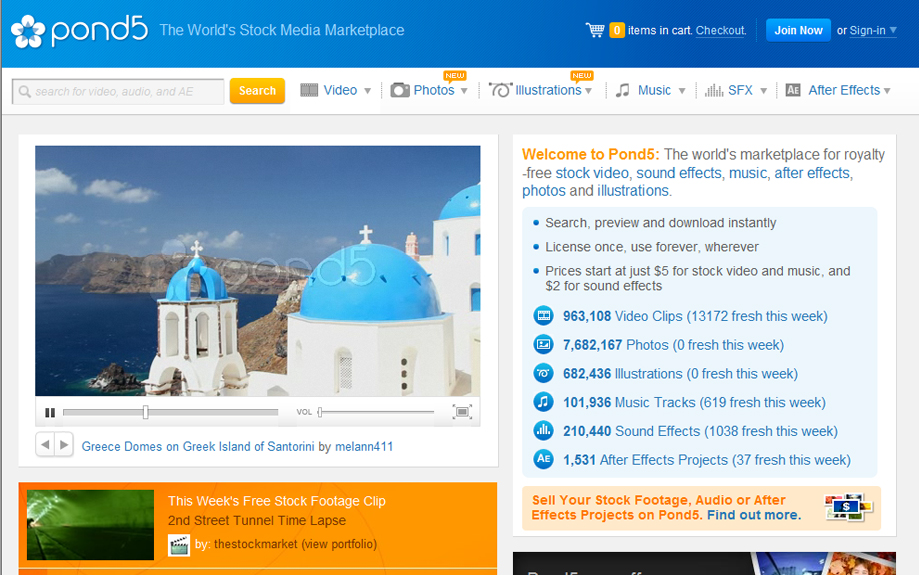The height and width of the screenshot is (575, 919).
Task: Click the cart item count badge showing 0
Action: click(x=617, y=30)
